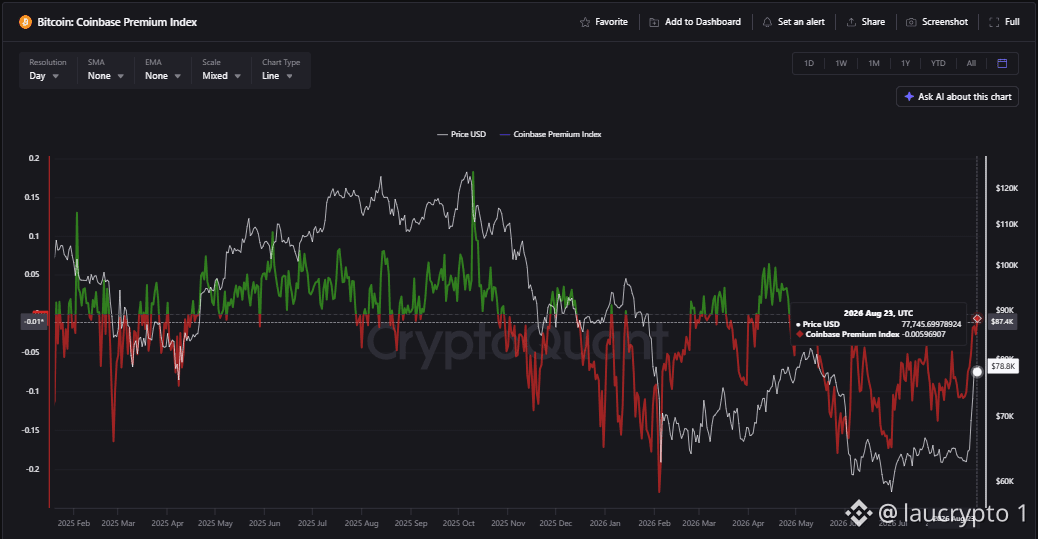The height and width of the screenshot is (539, 1038).
Task: Click the 2026 Feb x-axis label
Action: (654, 523)
